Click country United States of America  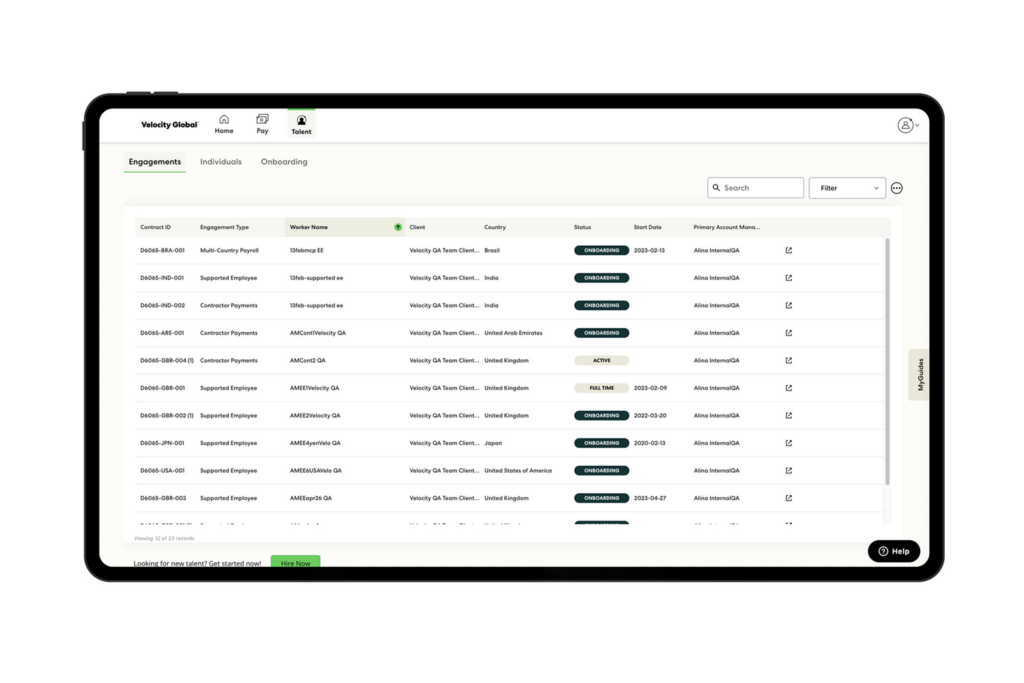pyautogui.click(x=518, y=470)
